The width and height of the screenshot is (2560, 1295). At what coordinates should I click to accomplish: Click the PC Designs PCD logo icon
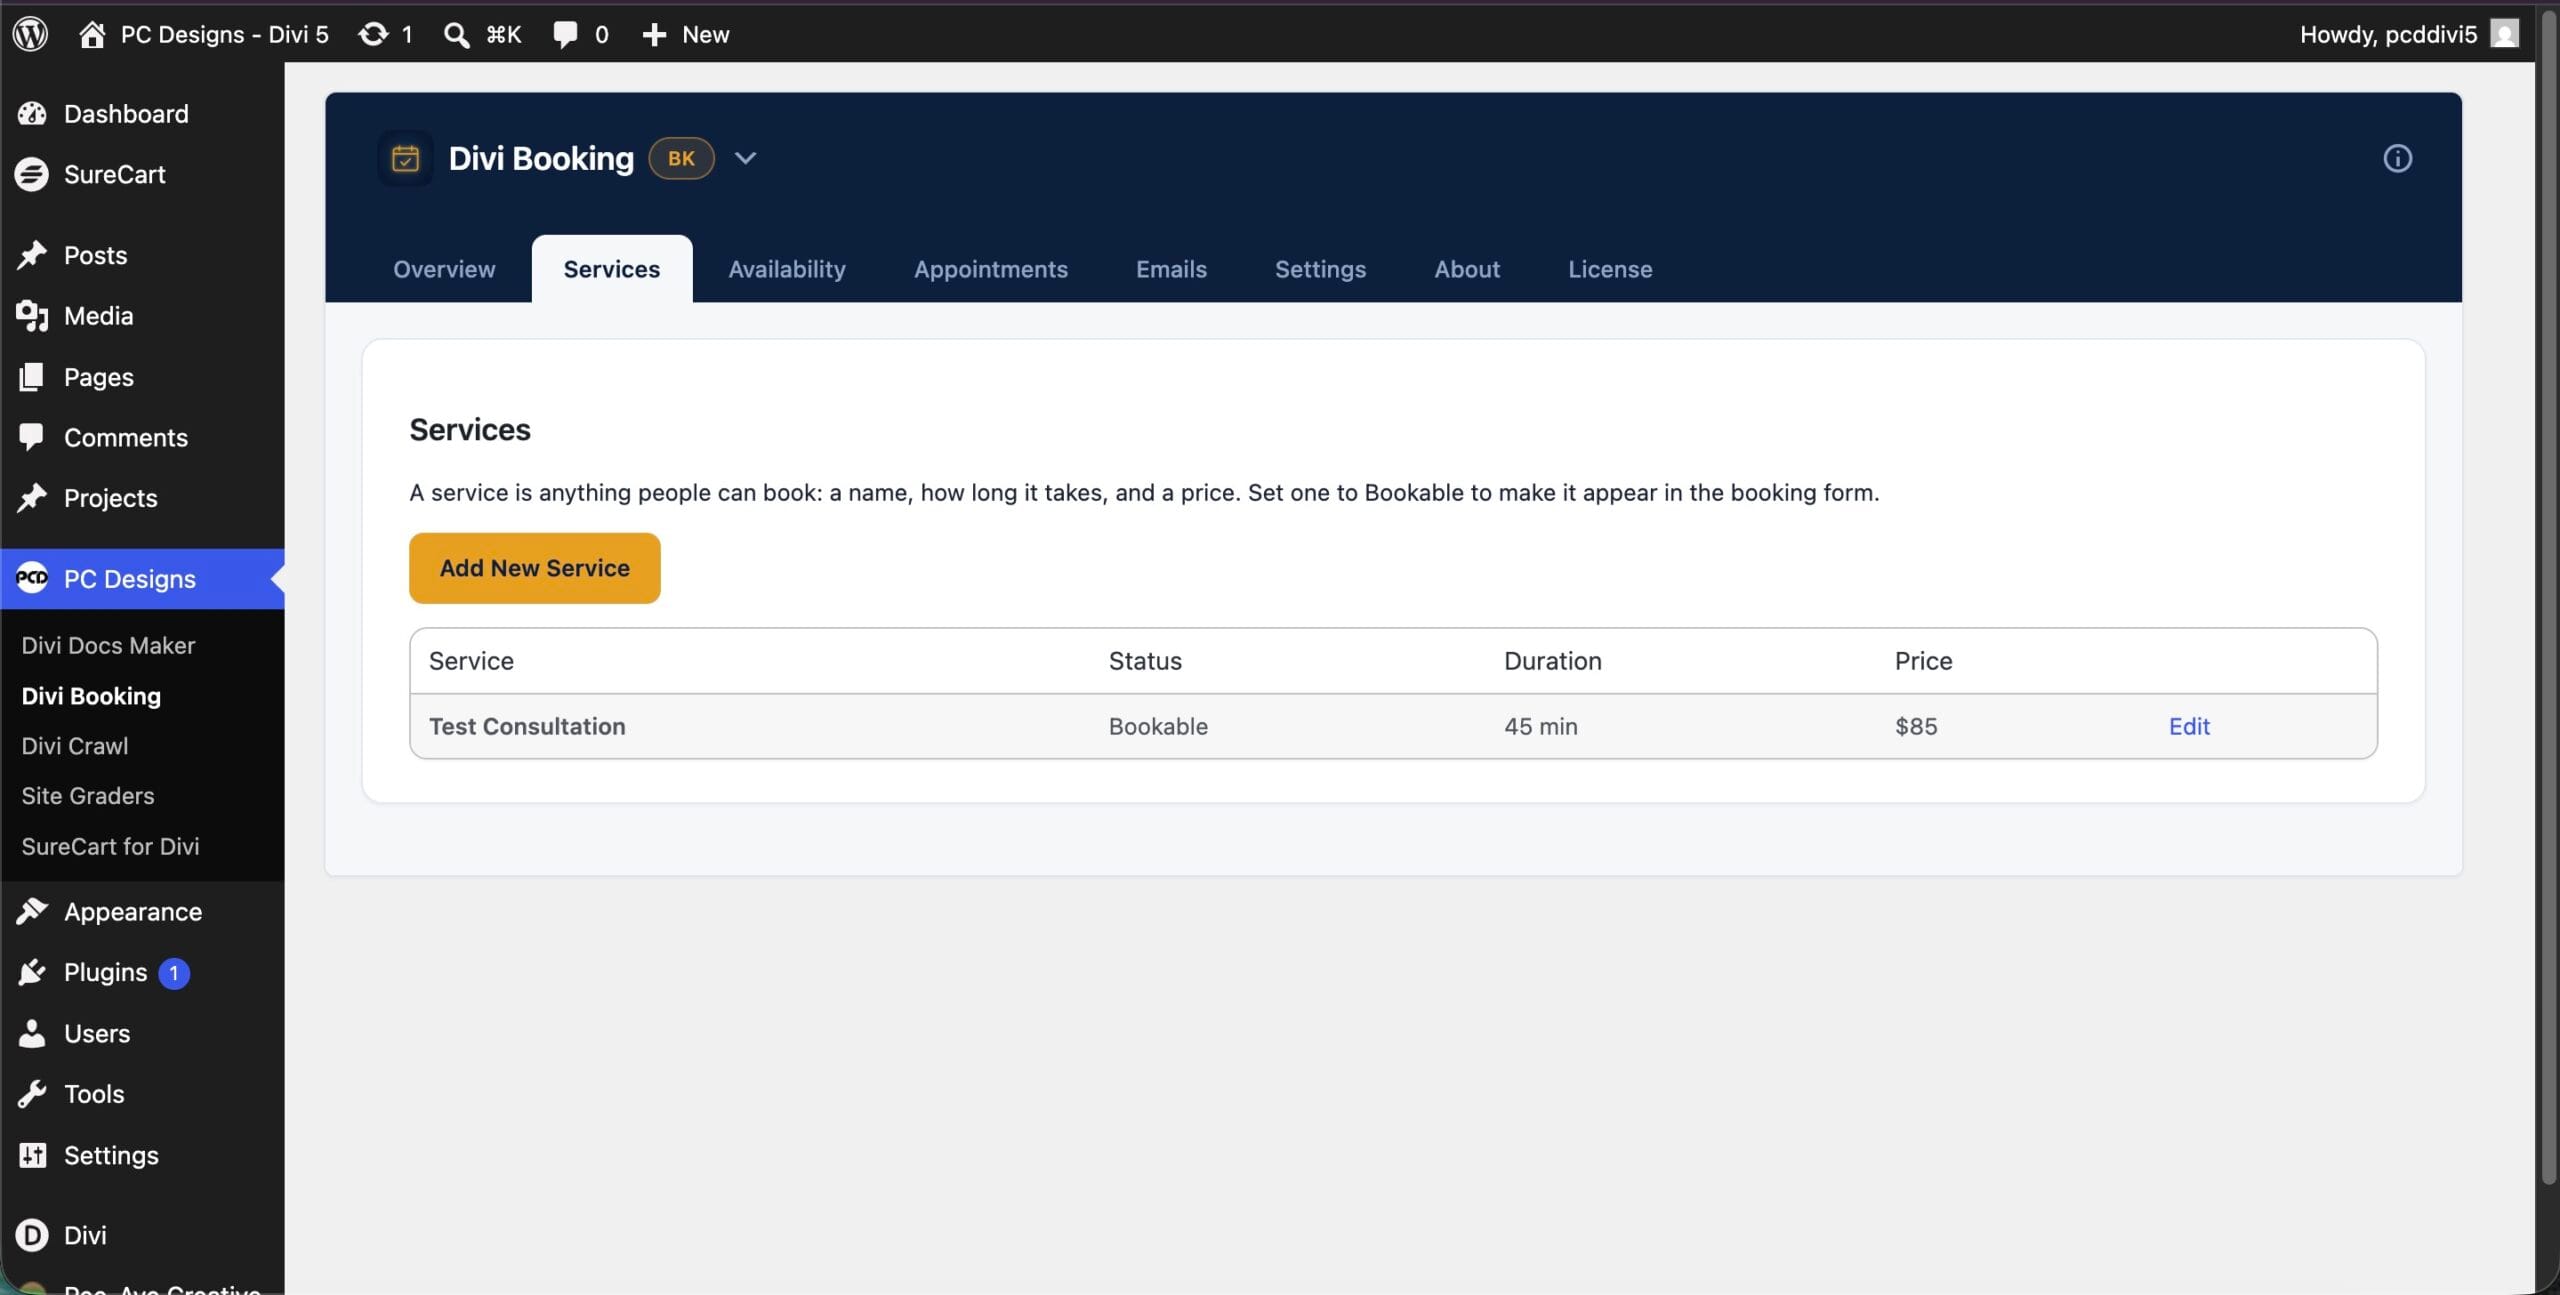(x=32, y=578)
